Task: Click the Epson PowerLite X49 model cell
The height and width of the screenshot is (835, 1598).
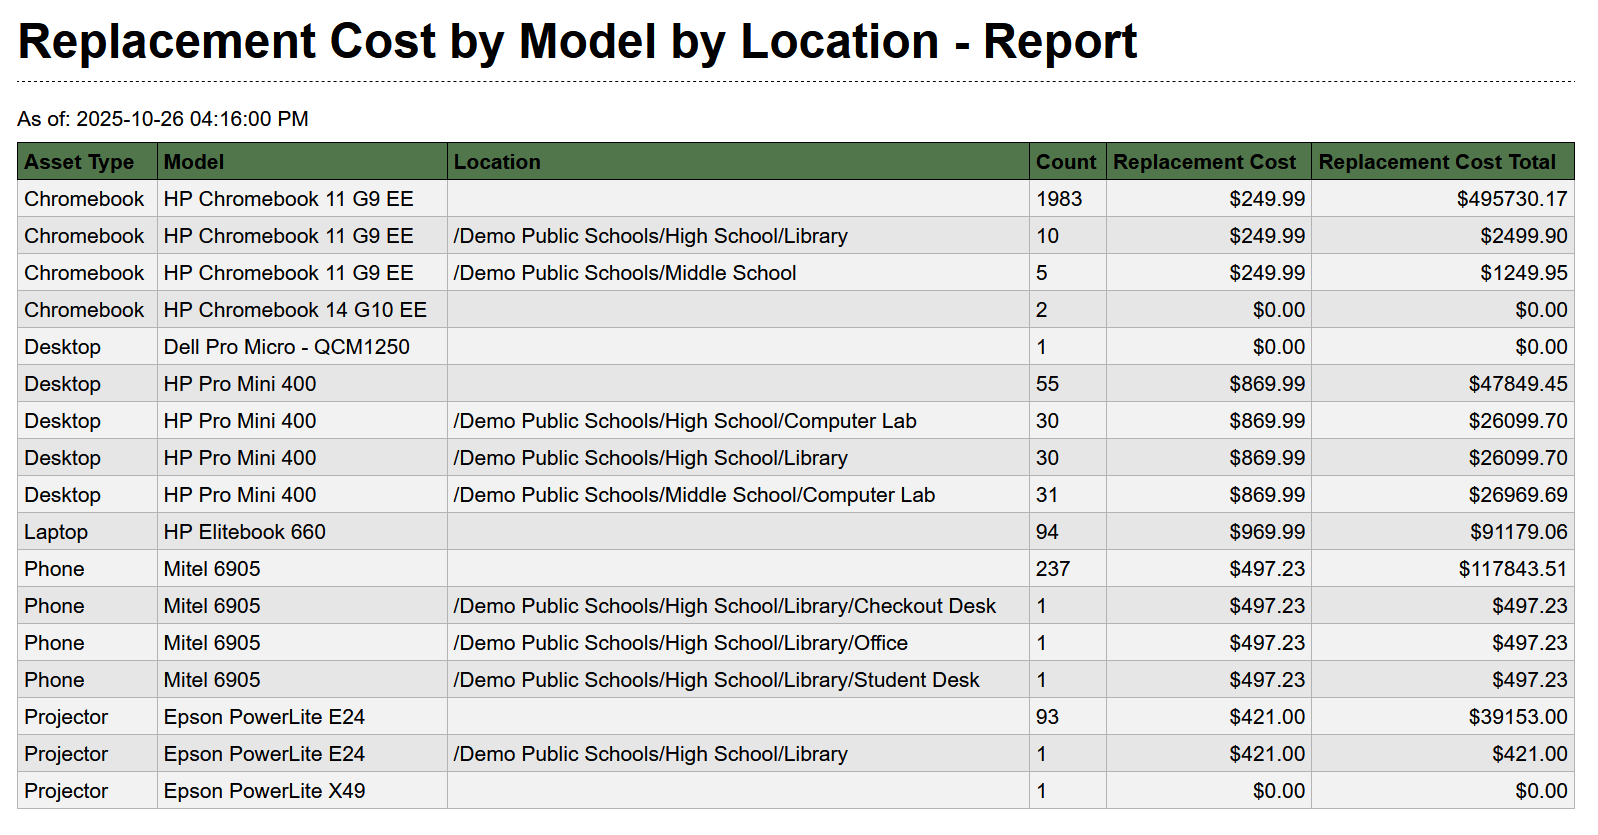Action: click(265, 791)
